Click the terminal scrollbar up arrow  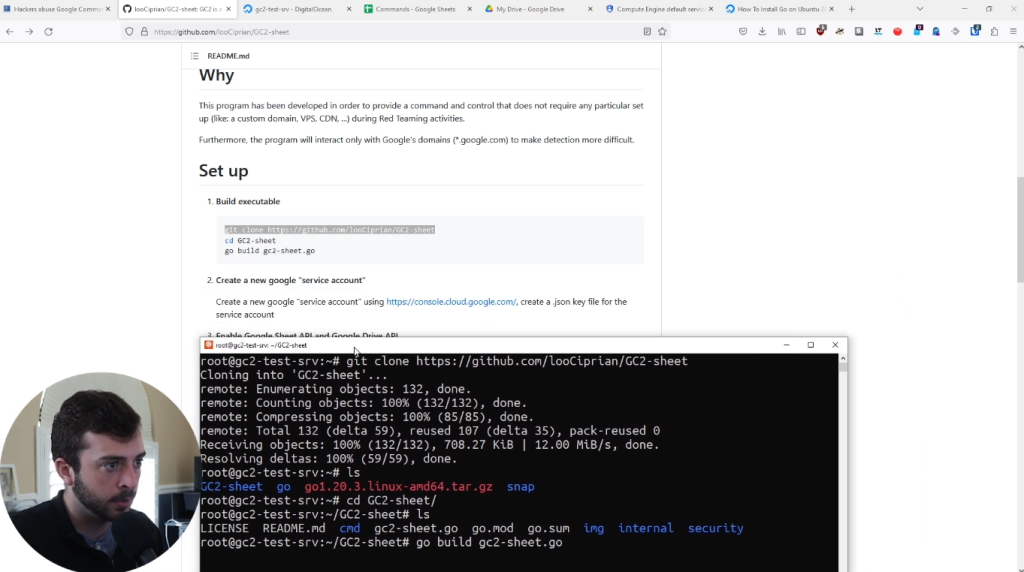click(x=843, y=358)
